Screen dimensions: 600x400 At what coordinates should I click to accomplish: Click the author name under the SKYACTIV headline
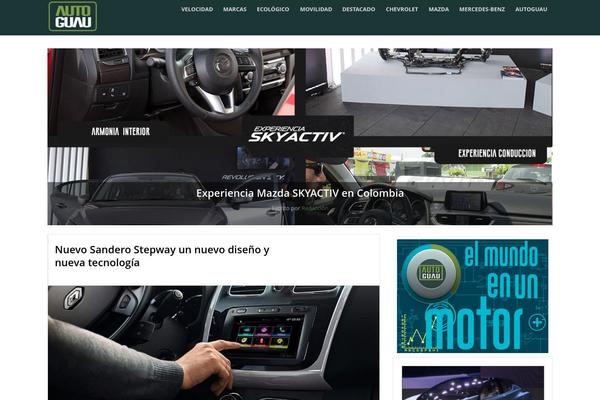pos(314,208)
